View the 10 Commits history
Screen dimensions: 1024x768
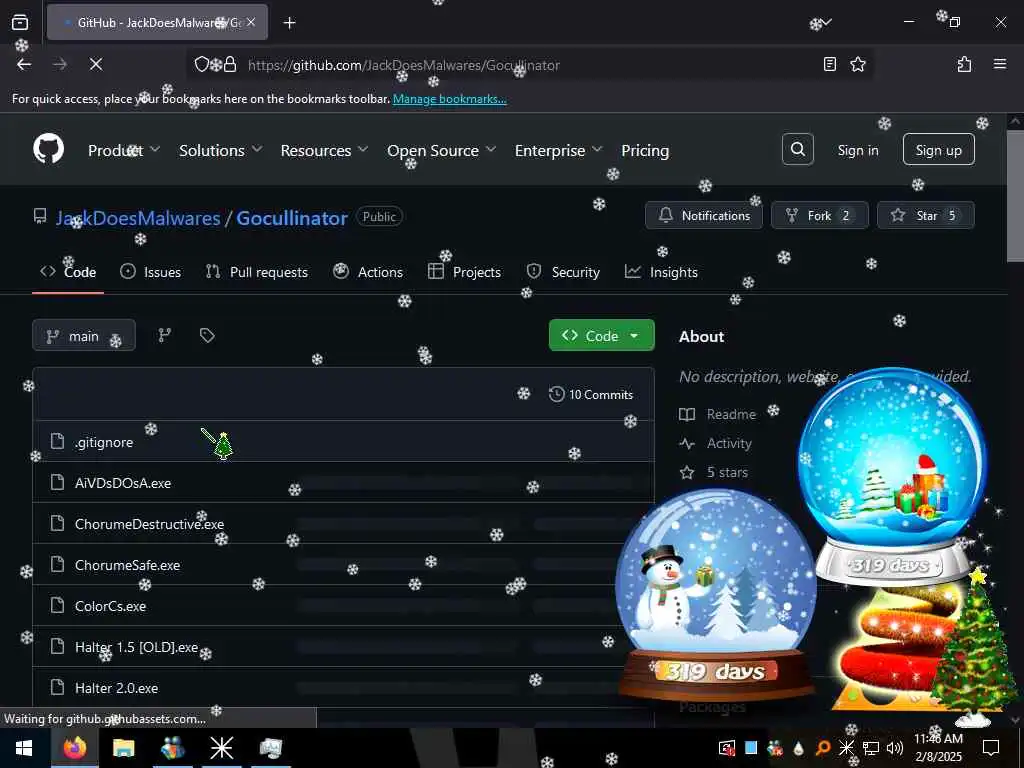[x=591, y=394]
